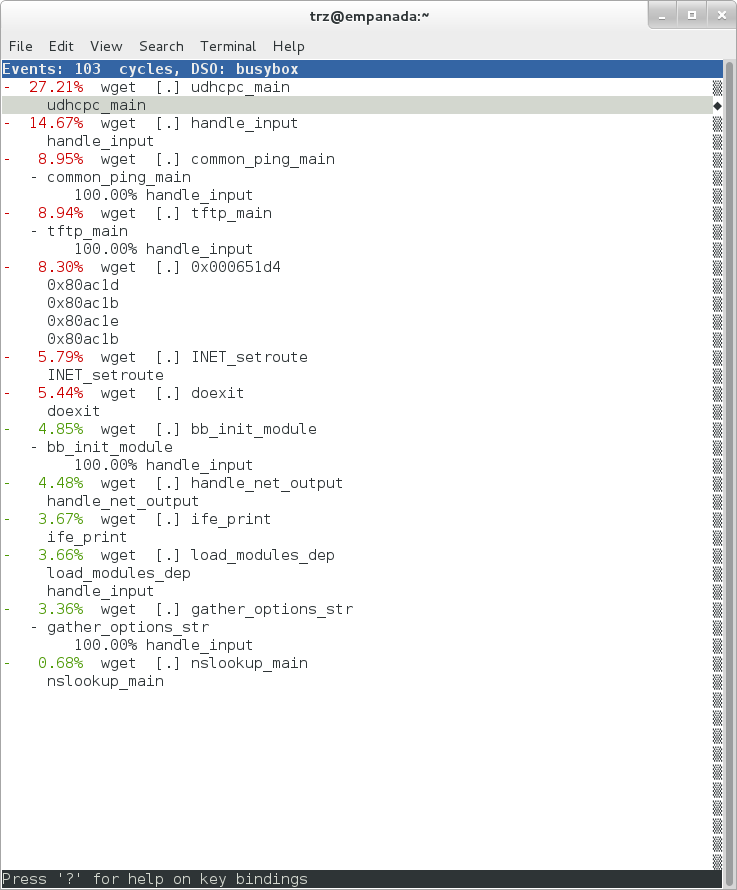Open the View menu
Image resolution: width=737 pixels, height=890 pixels.
106,46
